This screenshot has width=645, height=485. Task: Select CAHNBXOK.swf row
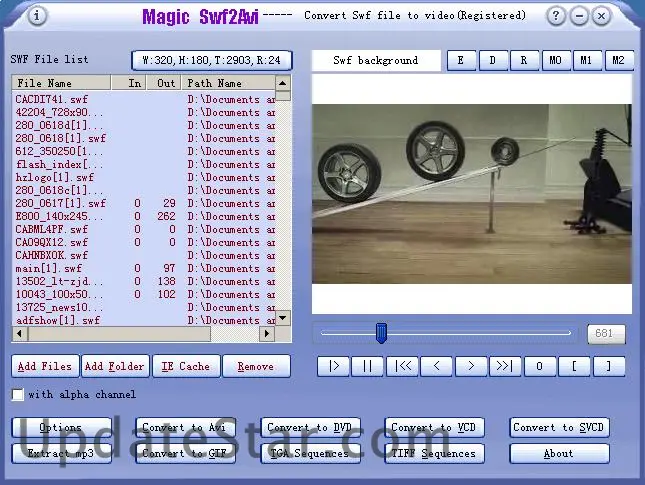click(x=144, y=255)
